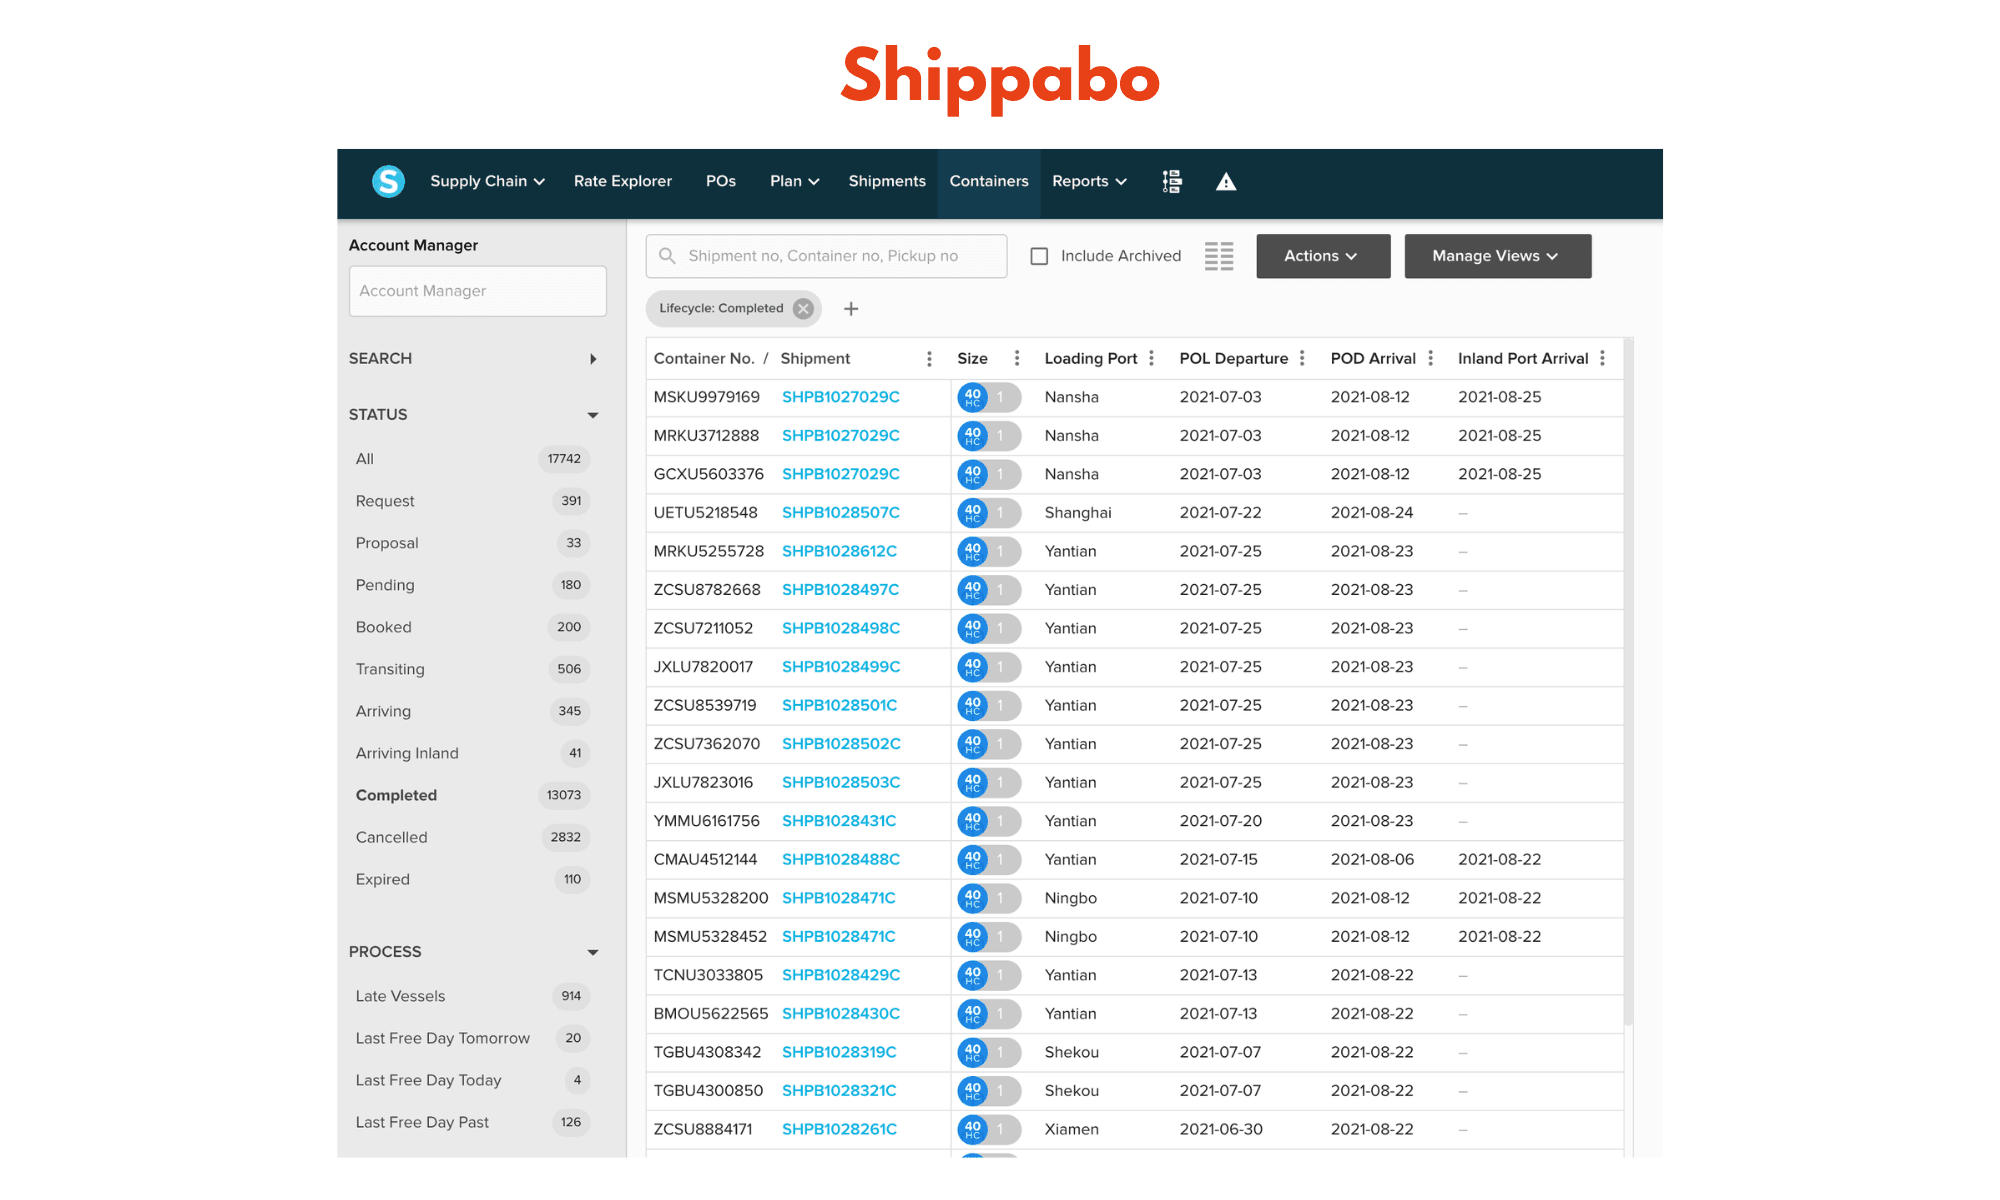Click the Account Manager input field

pos(477,291)
